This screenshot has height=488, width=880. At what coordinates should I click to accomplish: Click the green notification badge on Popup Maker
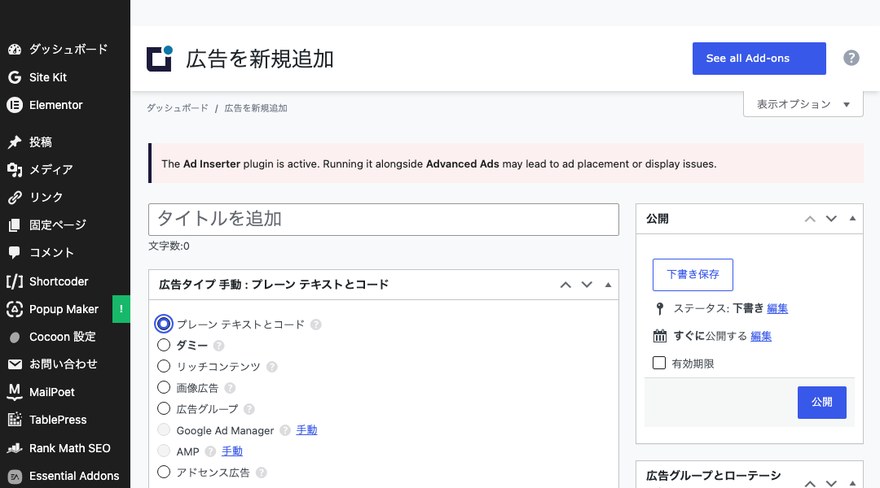coord(121,309)
